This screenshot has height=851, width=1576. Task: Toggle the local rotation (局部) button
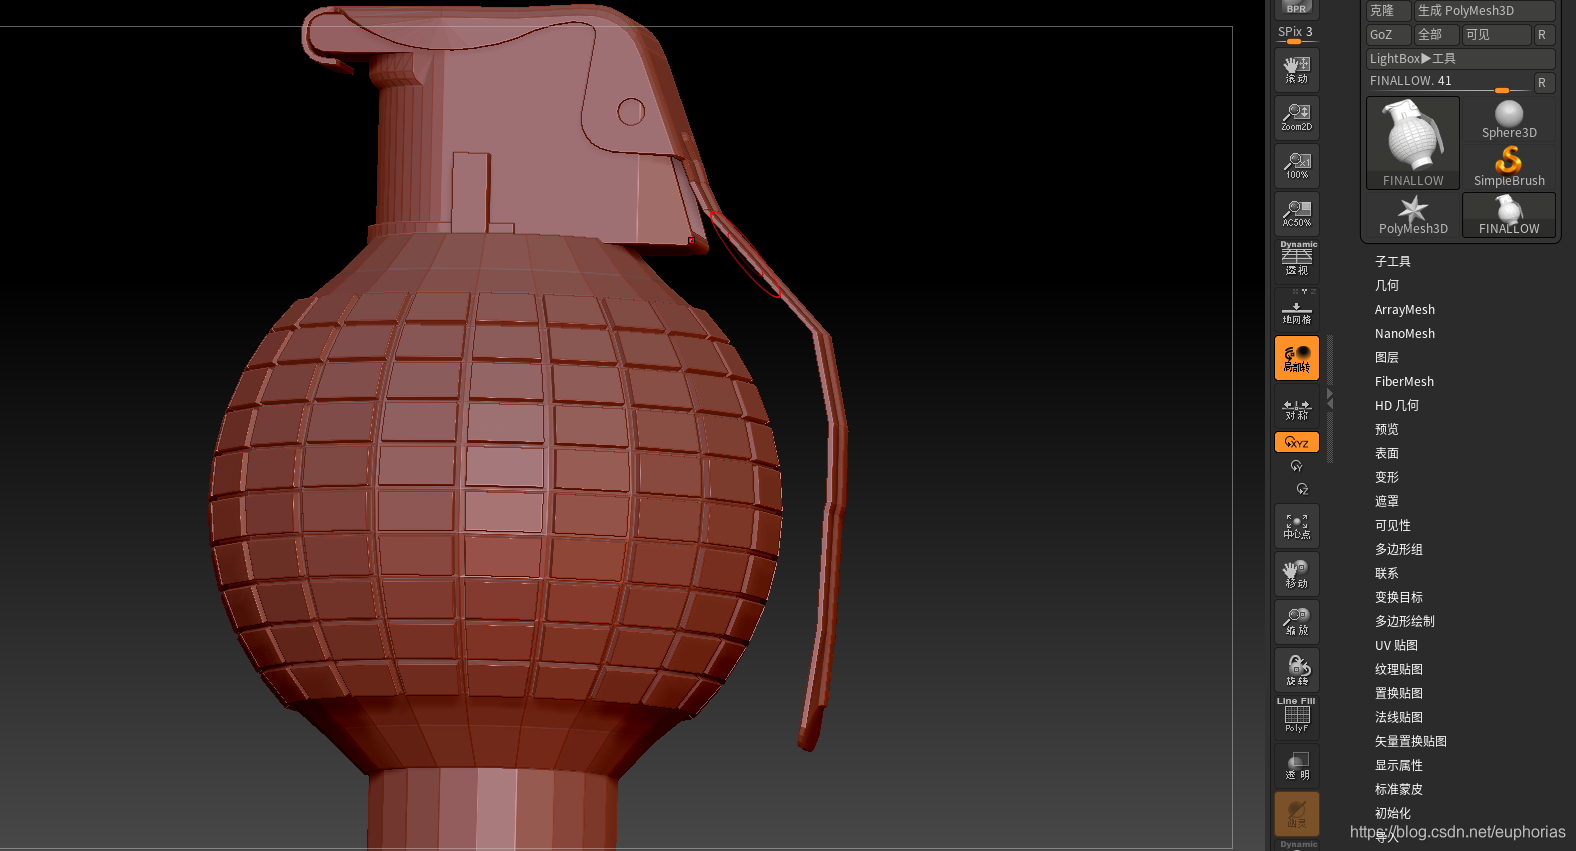coord(1297,358)
